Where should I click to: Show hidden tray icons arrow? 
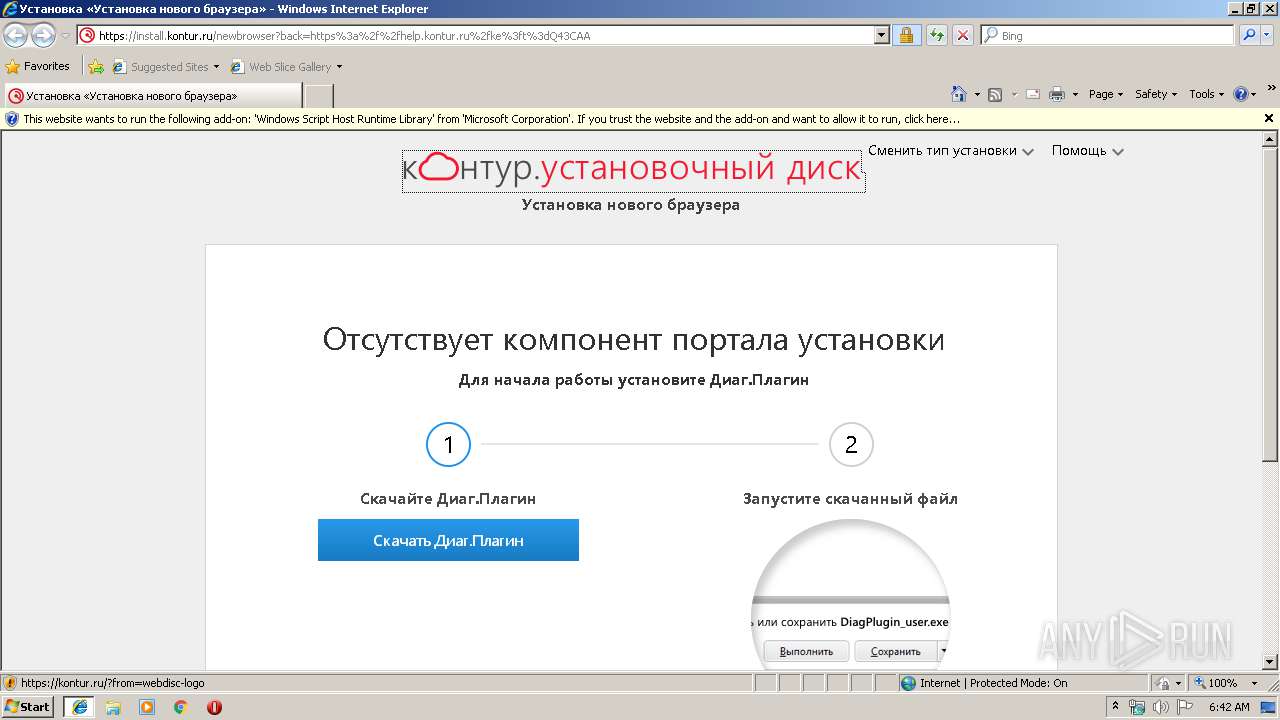pos(1115,707)
